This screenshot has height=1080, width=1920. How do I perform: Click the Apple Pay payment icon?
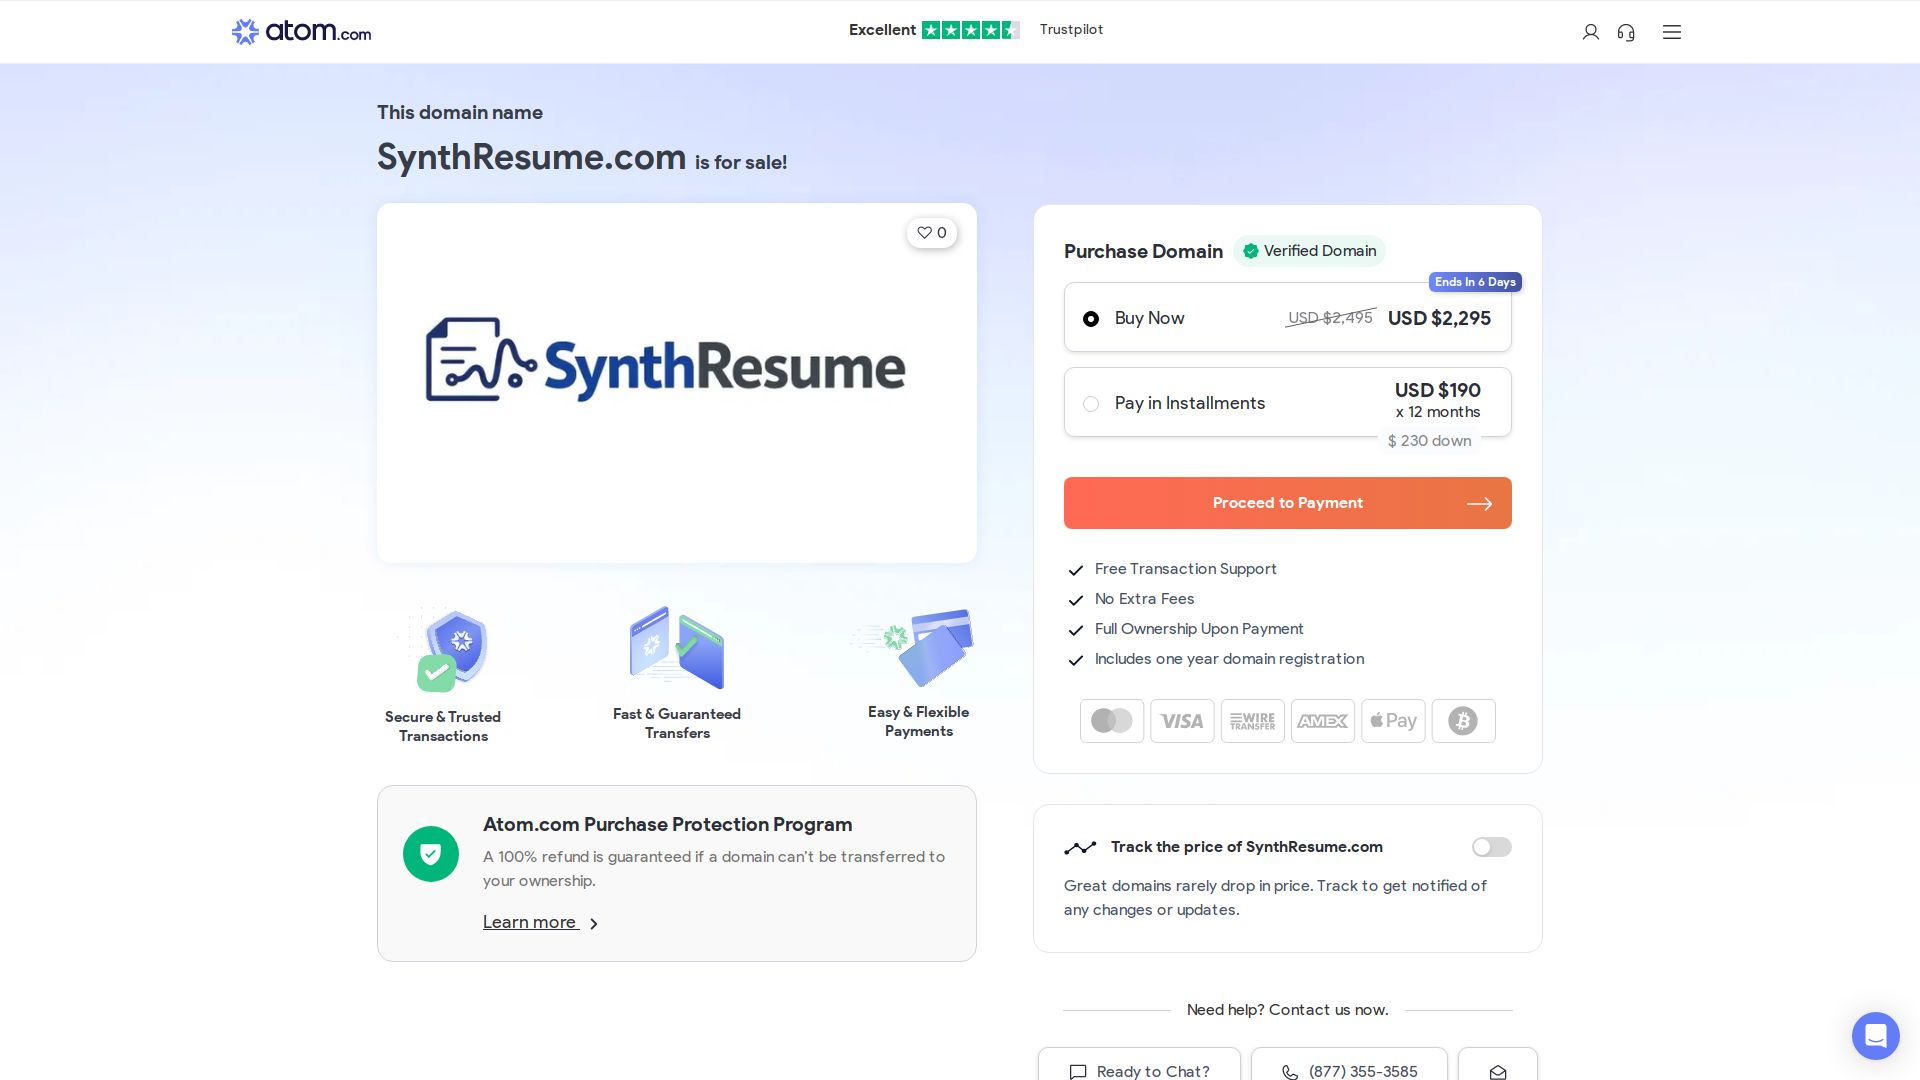(1393, 720)
